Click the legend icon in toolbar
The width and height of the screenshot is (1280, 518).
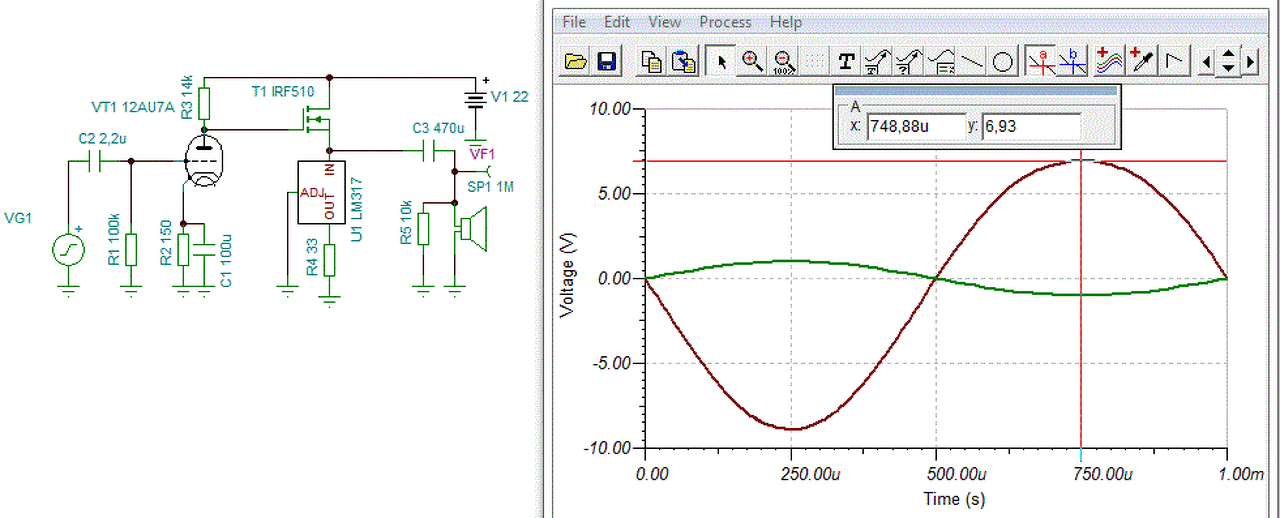[941, 62]
